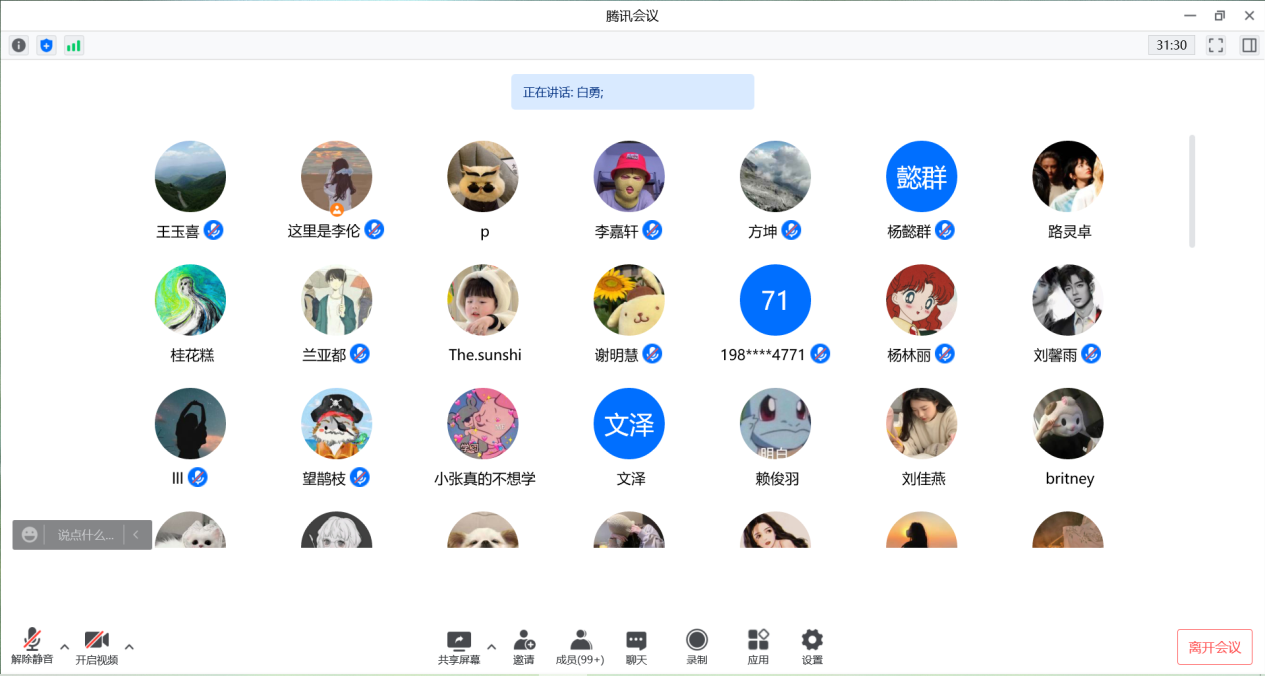Expand audio options arrow beside 解除静音
Image resolution: width=1265 pixels, height=676 pixels.
coord(65,646)
